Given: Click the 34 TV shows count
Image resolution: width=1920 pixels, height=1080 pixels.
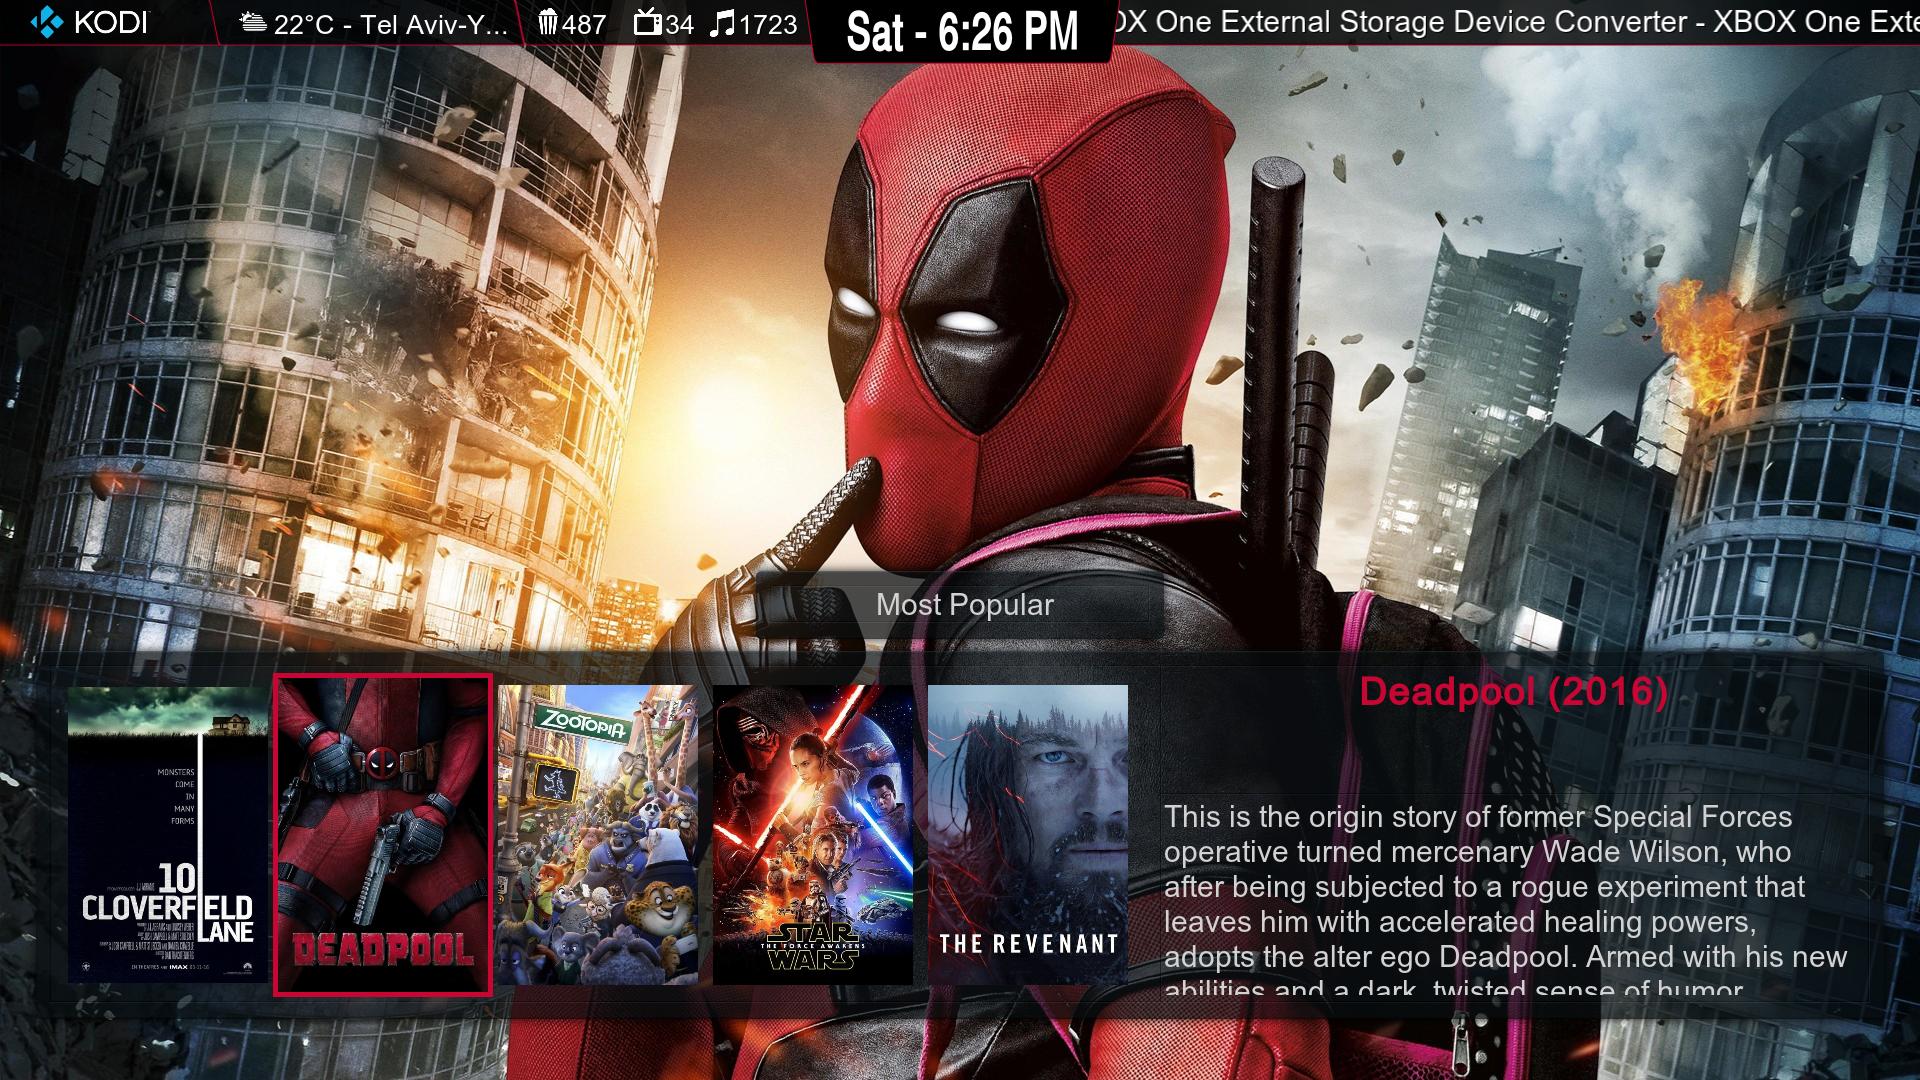Looking at the screenshot, I should tap(679, 24).
